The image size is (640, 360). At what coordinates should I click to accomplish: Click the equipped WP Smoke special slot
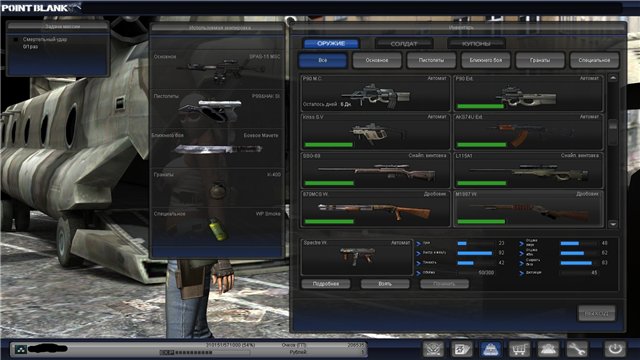(217, 227)
